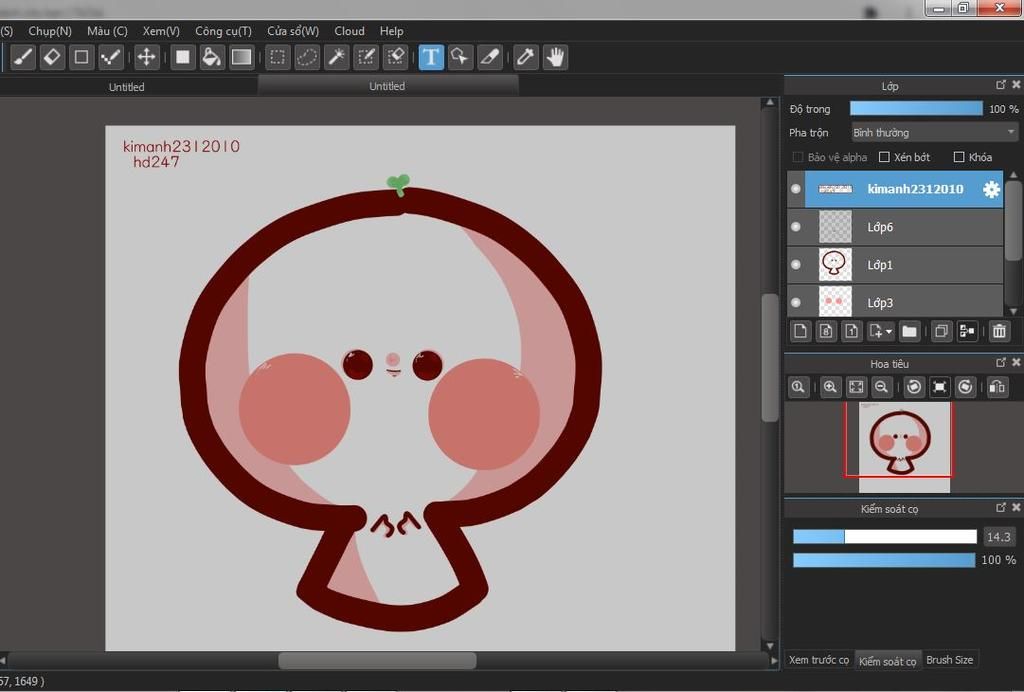Select the Lasso selection tool
Viewport: 1024px width, 692px height.
coord(307,57)
